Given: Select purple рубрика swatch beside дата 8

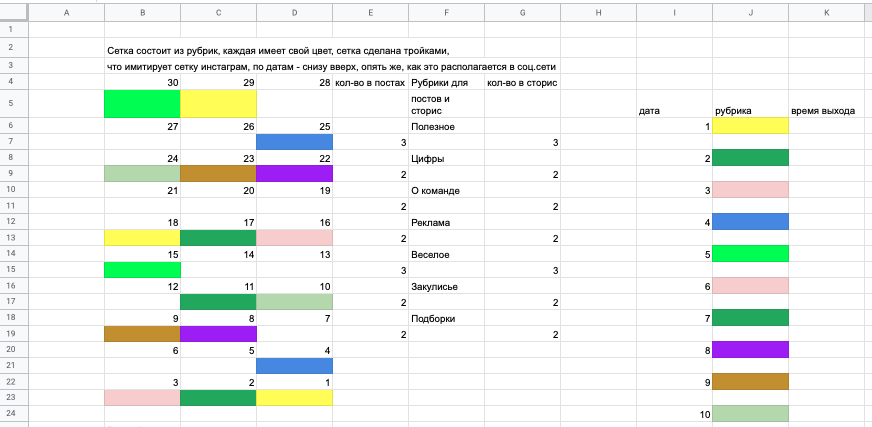Looking at the screenshot, I should pos(751,350).
